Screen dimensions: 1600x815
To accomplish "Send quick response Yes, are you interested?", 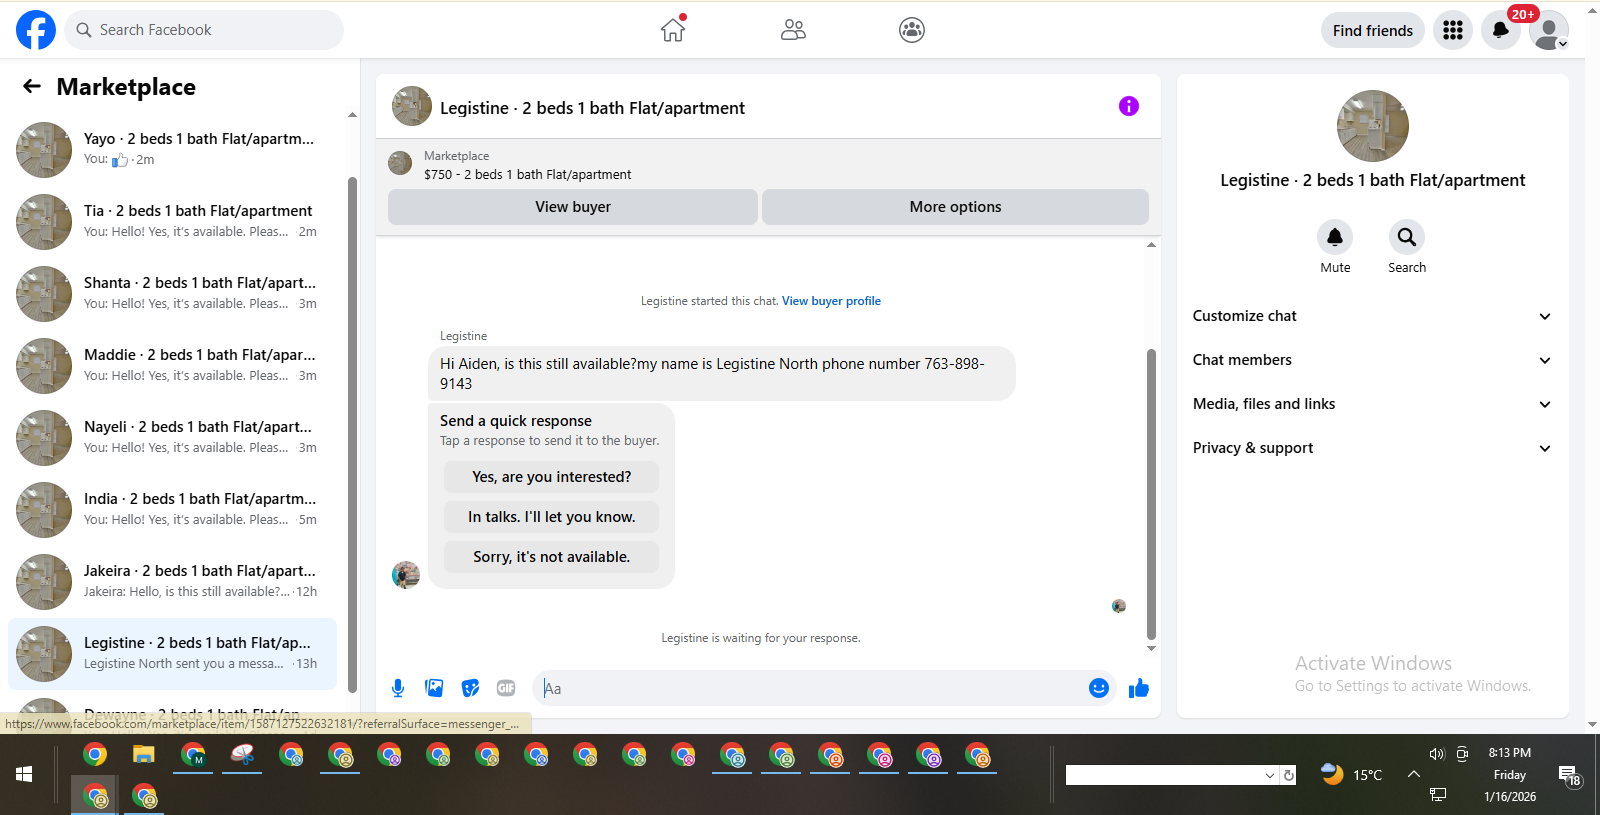I will [x=551, y=477].
